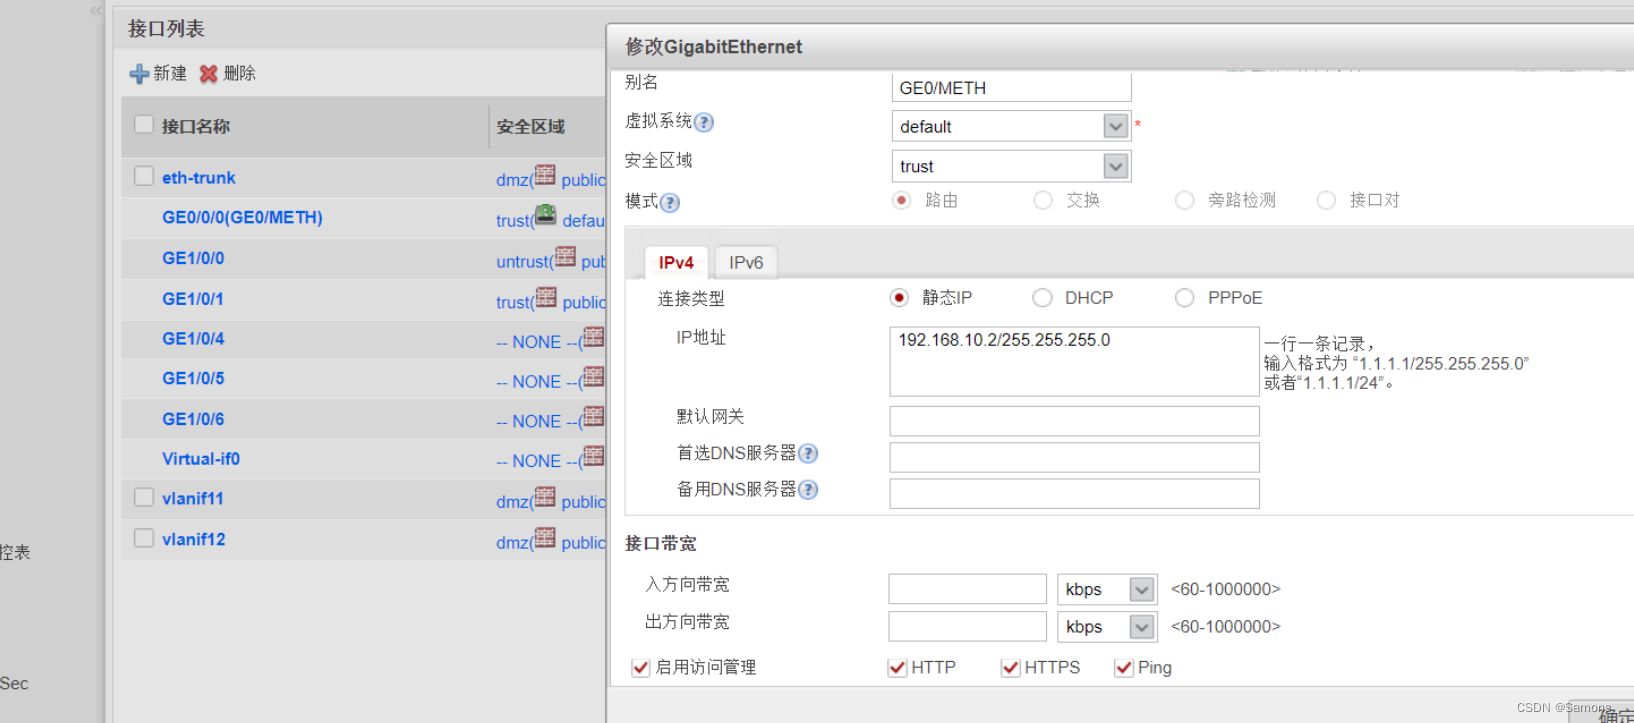Click the firewall icon in Virtual-if0 row
The width and height of the screenshot is (1634, 723).
click(x=594, y=457)
